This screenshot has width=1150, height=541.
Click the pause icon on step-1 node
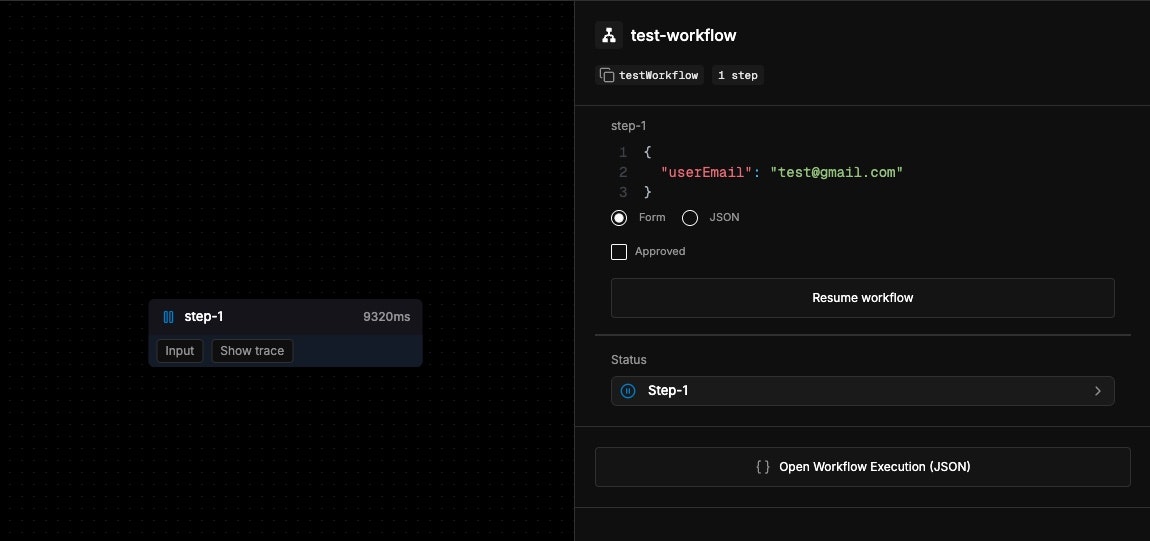[x=169, y=317]
